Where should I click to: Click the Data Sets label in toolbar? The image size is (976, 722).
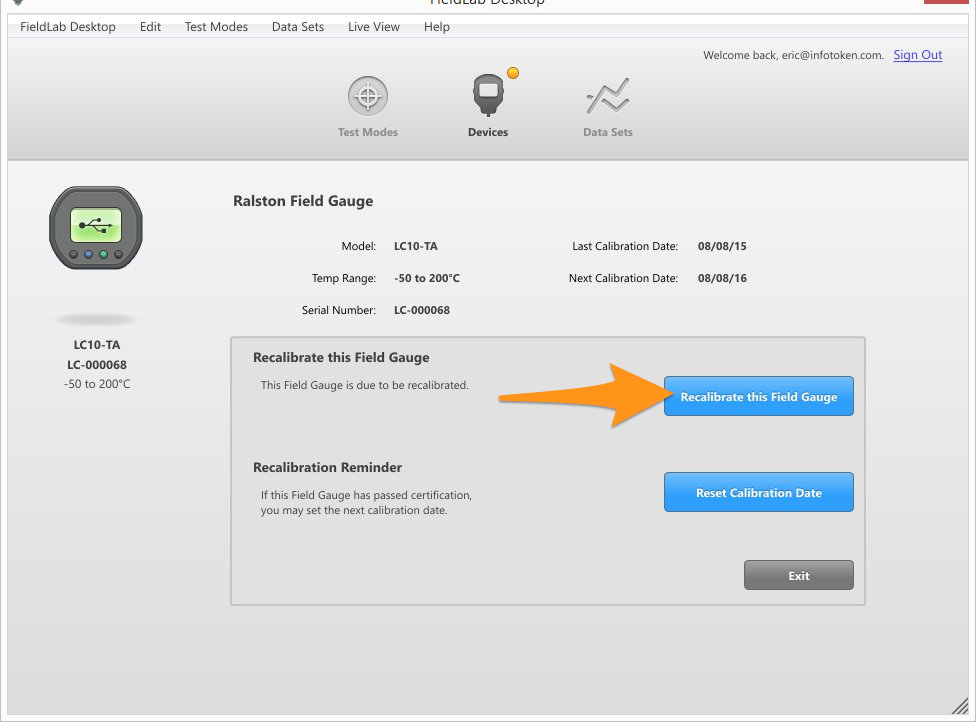[x=608, y=132]
